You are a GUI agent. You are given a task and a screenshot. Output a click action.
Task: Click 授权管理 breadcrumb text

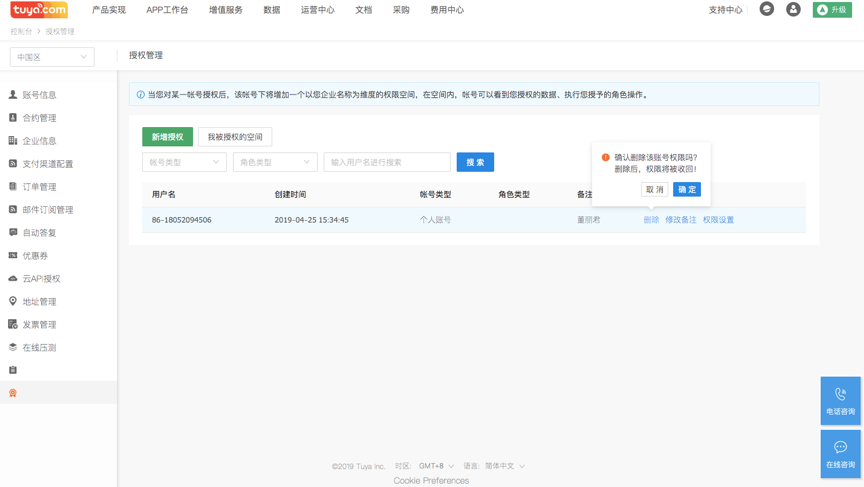click(x=60, y=31)
